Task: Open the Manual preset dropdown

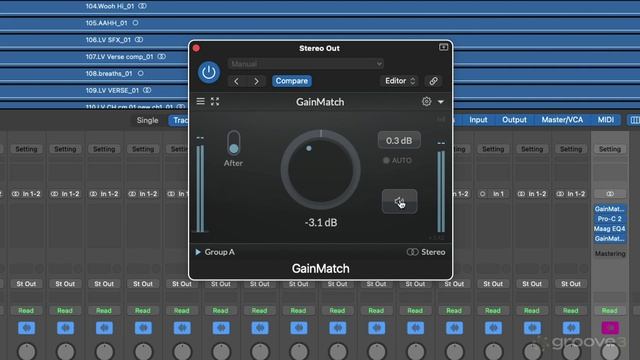Action: pos(306,64)
